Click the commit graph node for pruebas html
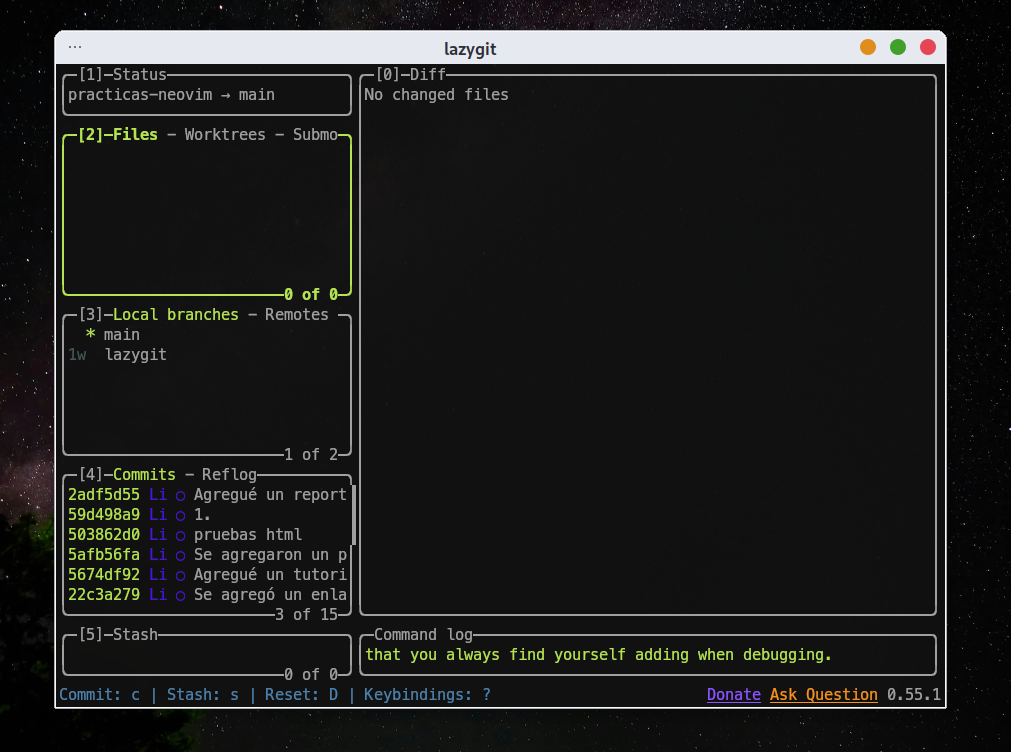1011x752 pixels. [180, 535]
